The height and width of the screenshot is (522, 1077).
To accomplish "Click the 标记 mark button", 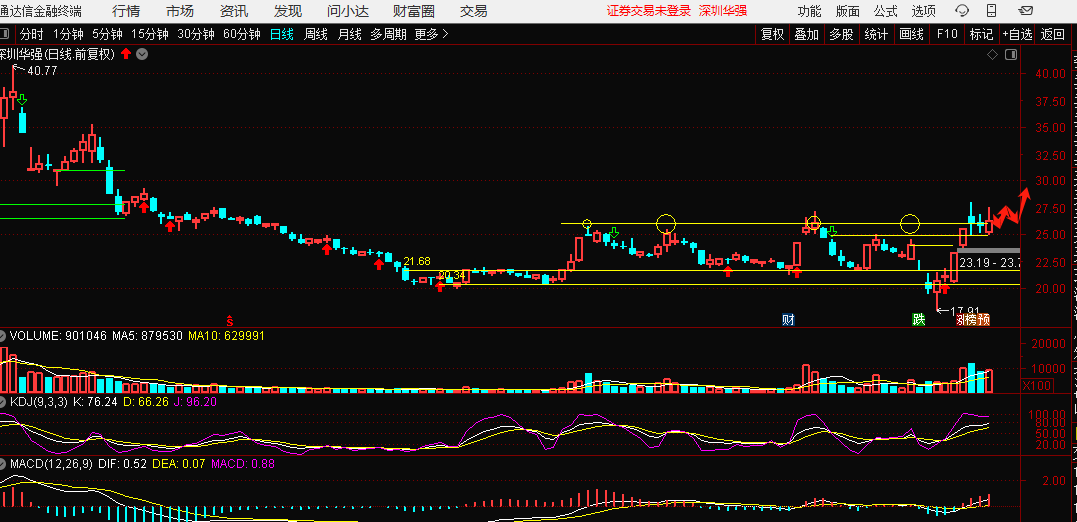I will [982, 34].
